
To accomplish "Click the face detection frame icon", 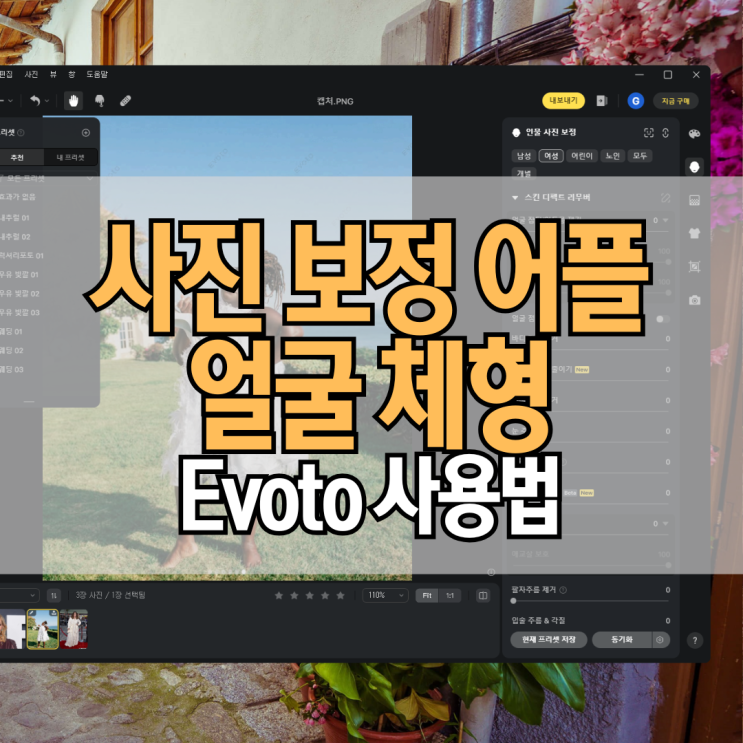I will (x=649, y=133).
